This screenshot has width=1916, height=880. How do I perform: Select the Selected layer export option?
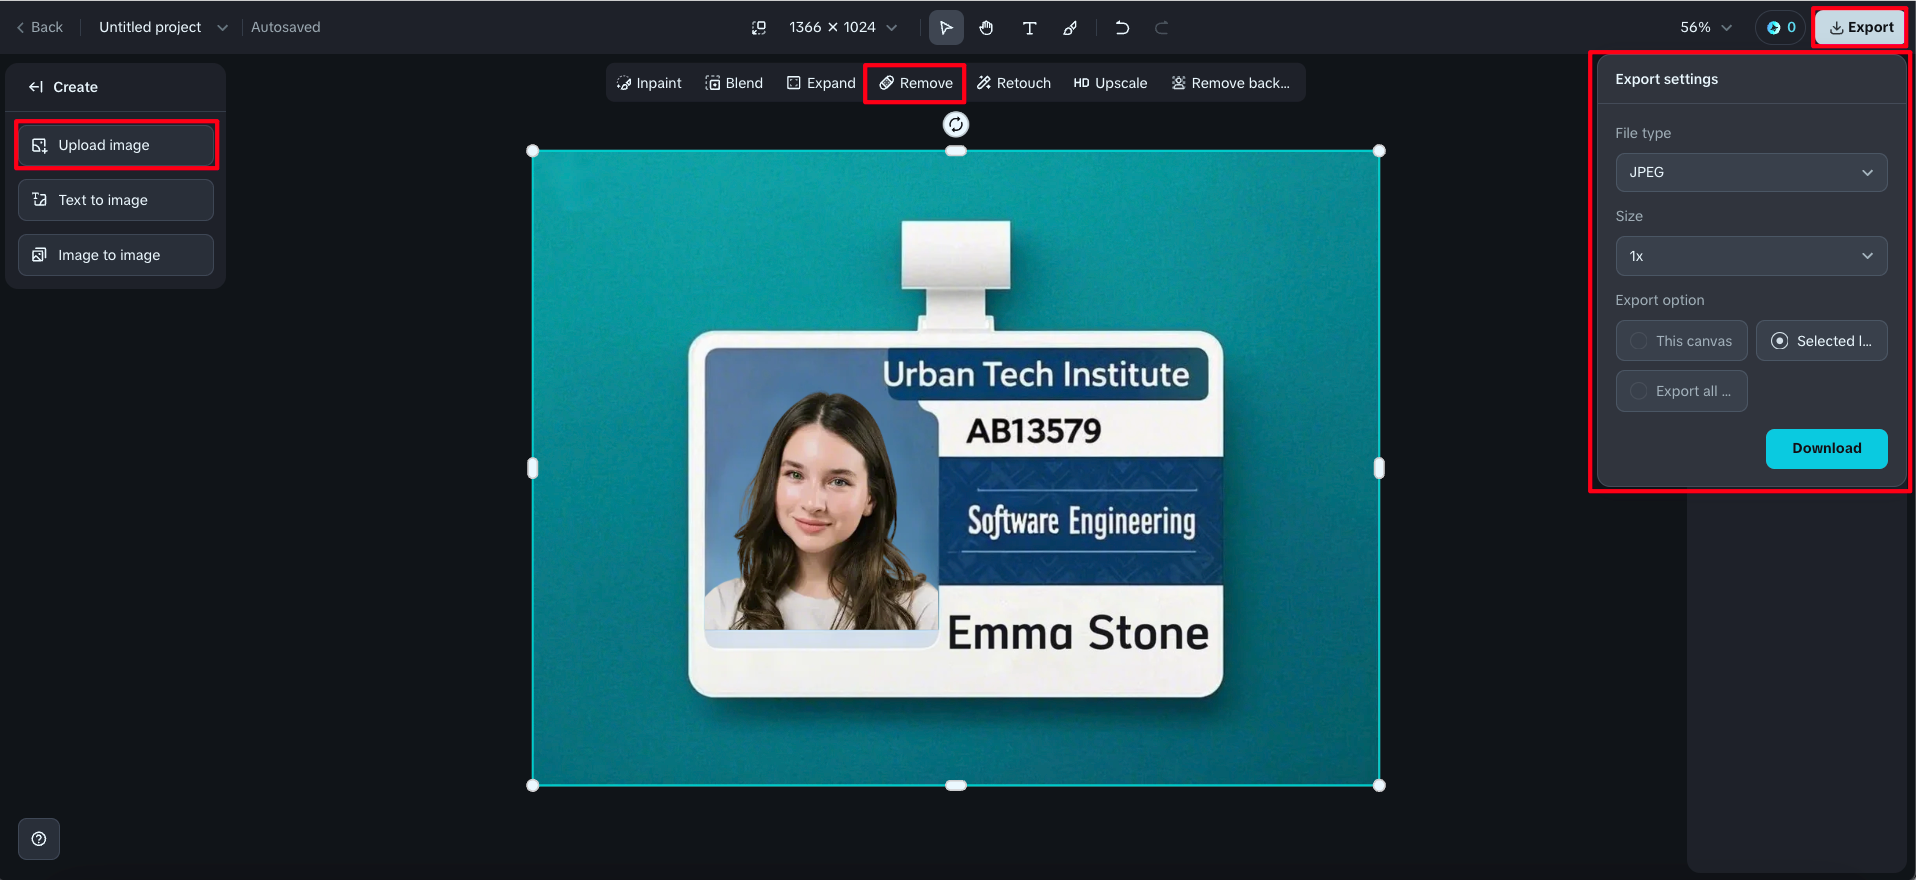pyautogui.click(x=1821, y=341)
